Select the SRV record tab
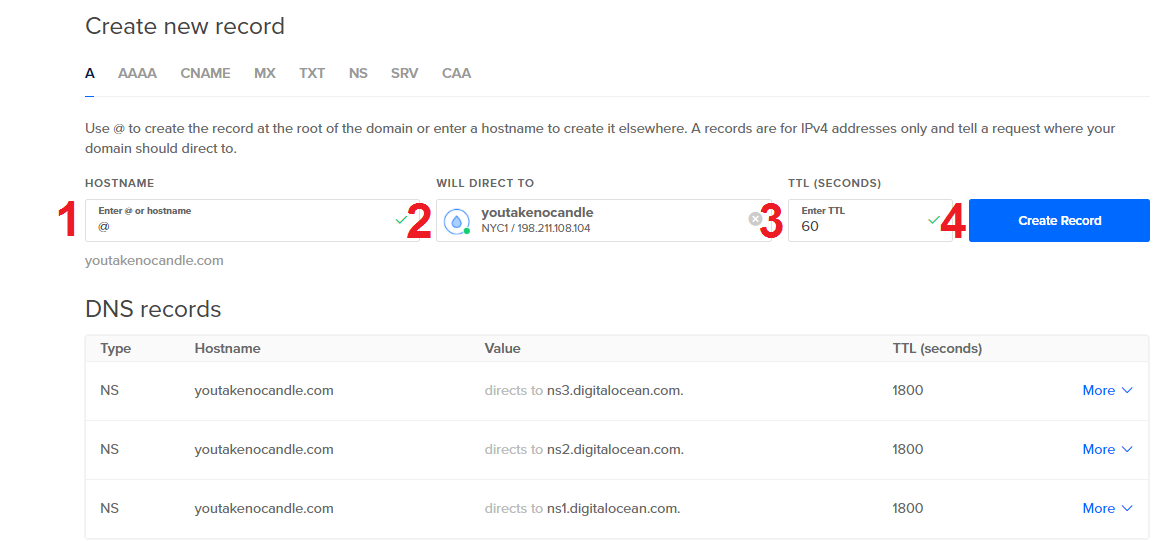Viewport: 1170px width, 541px height. click(404, 73)
